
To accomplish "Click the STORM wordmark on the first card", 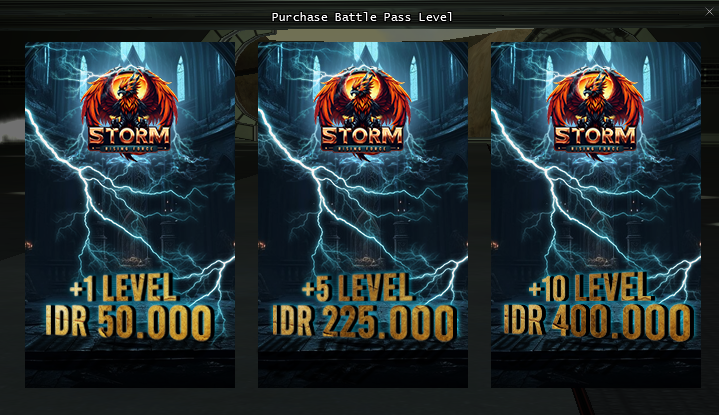I will (x=129, y=136).
